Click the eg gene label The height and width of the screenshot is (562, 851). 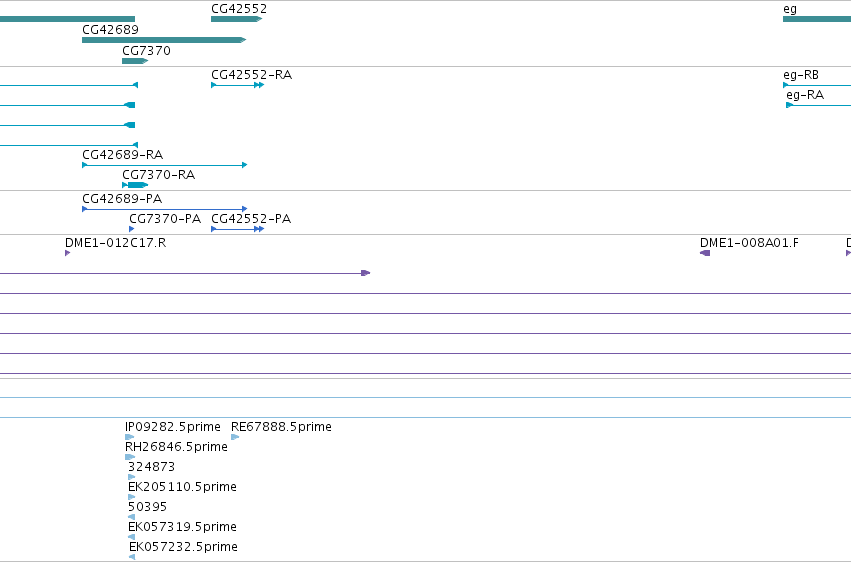point(790,9)
